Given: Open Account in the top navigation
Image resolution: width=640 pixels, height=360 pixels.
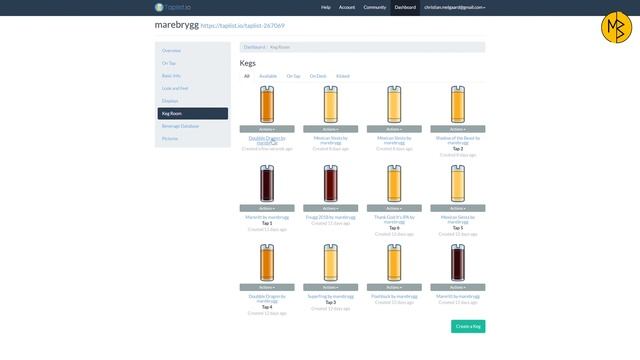Looking at the screenshot, I should click(347, 7).
